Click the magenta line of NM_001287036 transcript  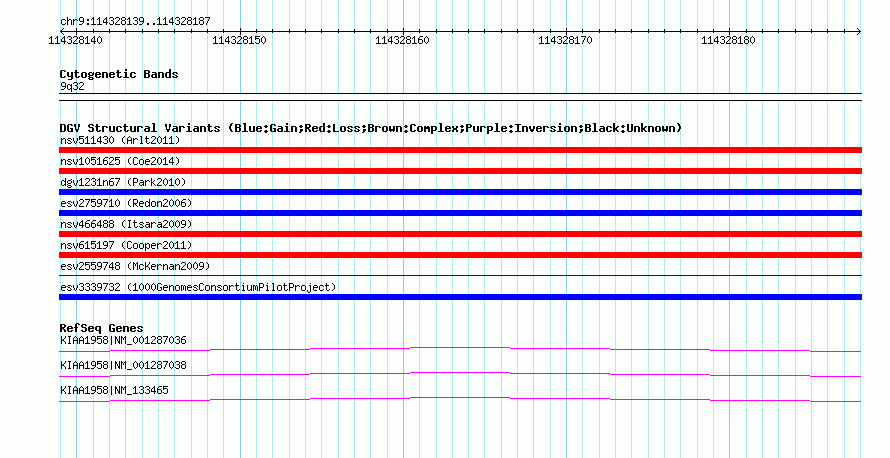pyautogui.click(x=460, y=349)
